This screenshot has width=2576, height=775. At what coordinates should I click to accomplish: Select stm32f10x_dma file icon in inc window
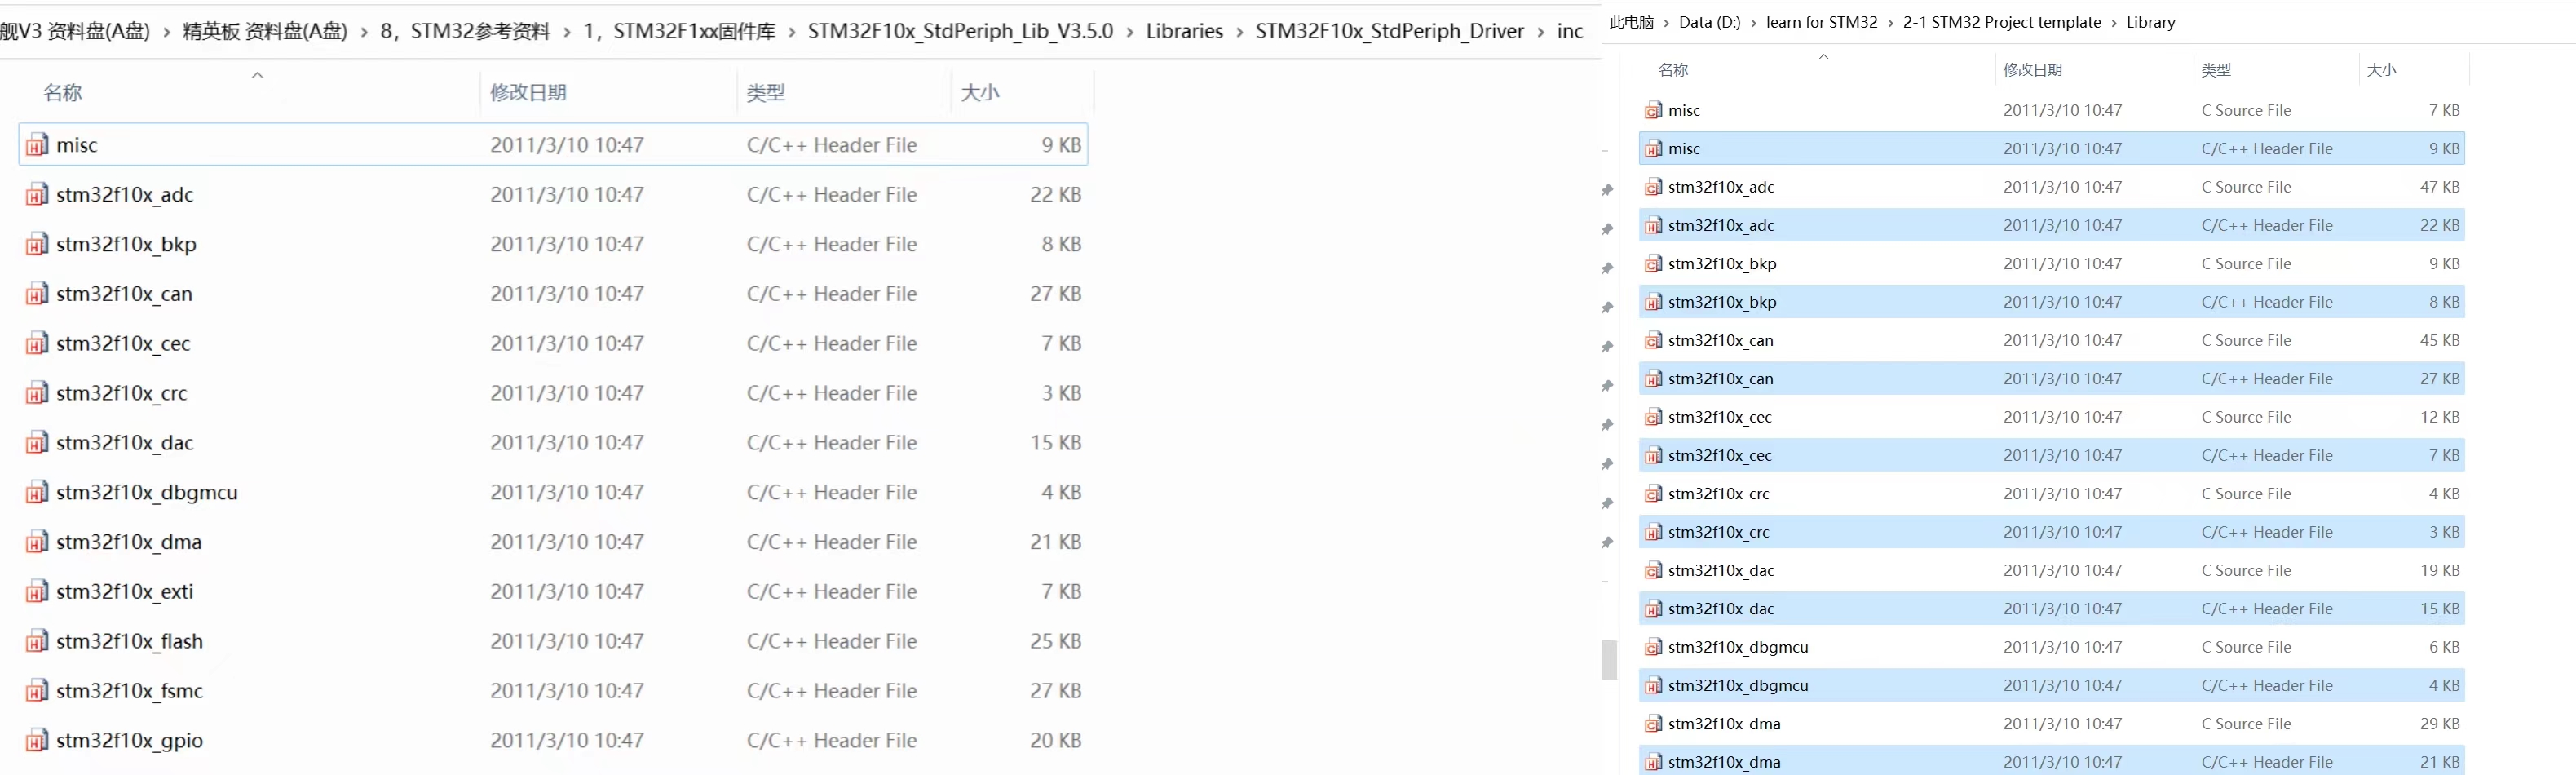37,542
